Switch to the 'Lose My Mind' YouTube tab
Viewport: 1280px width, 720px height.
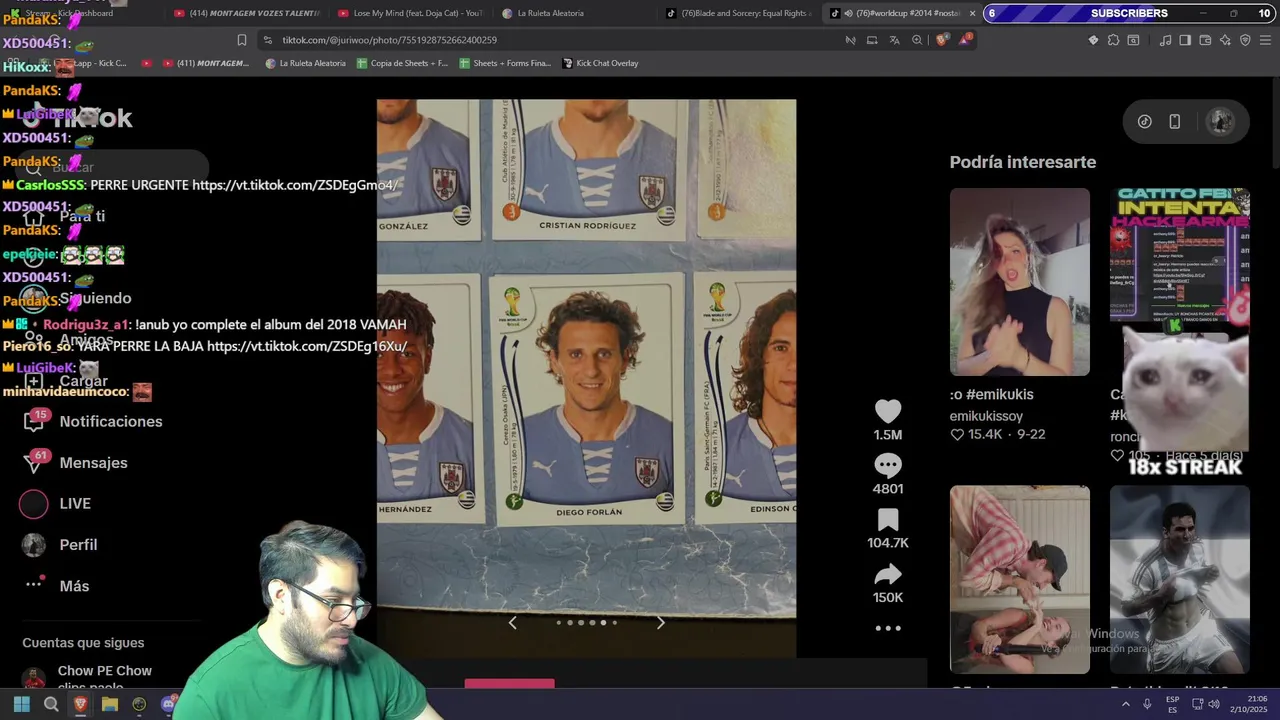[411, 13]
